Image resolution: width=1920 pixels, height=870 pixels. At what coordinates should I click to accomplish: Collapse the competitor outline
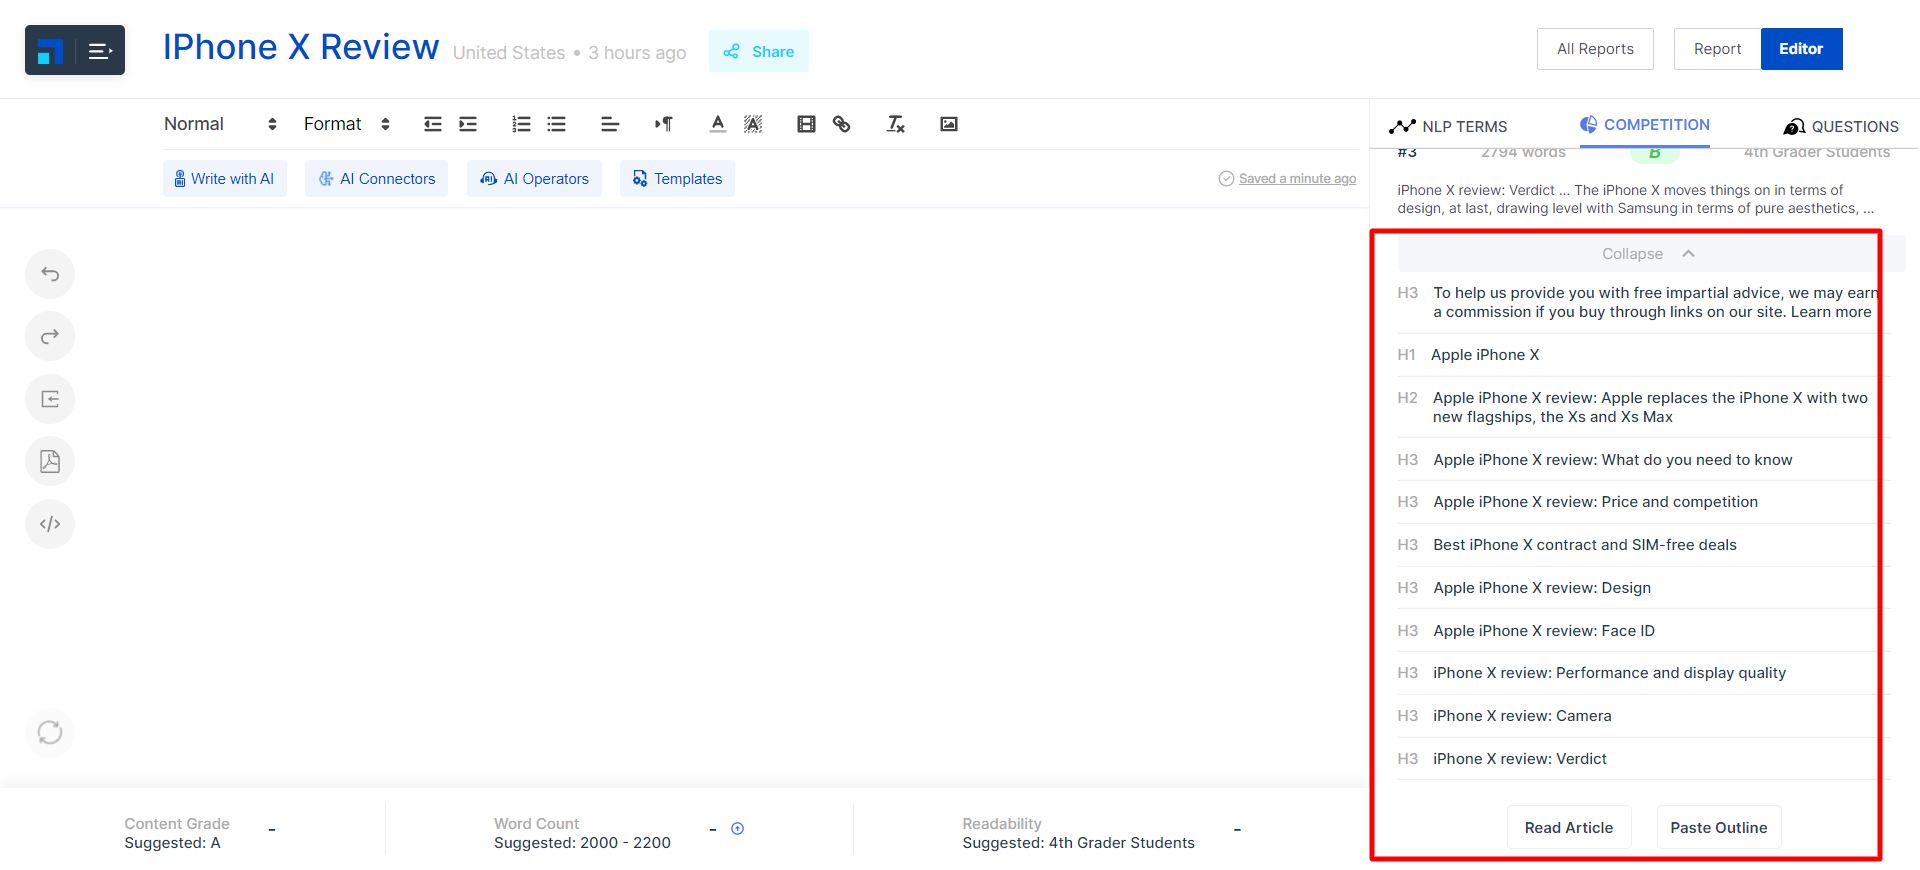click(x=1650, y=254)
